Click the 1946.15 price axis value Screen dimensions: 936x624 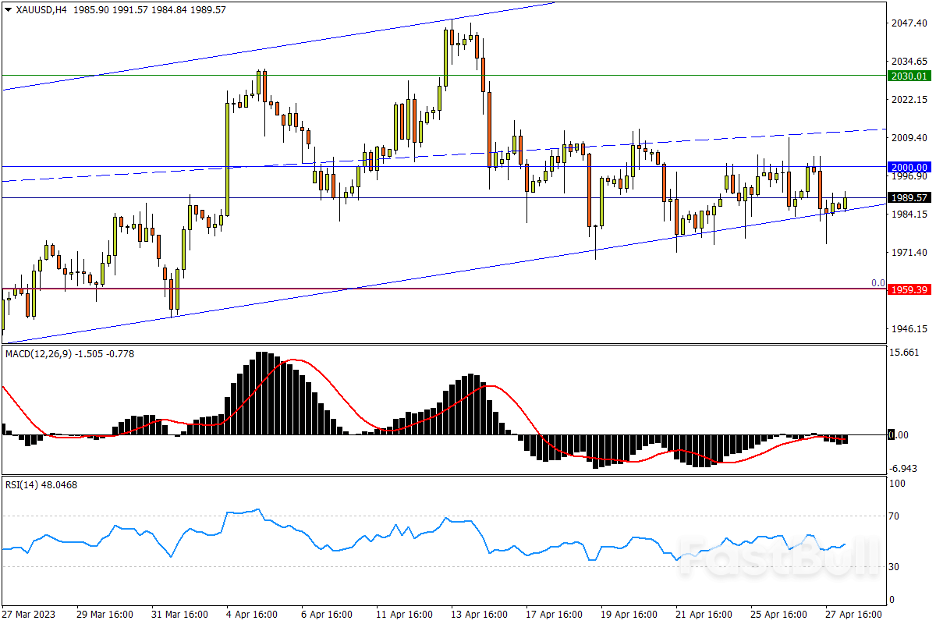(910, 328)
